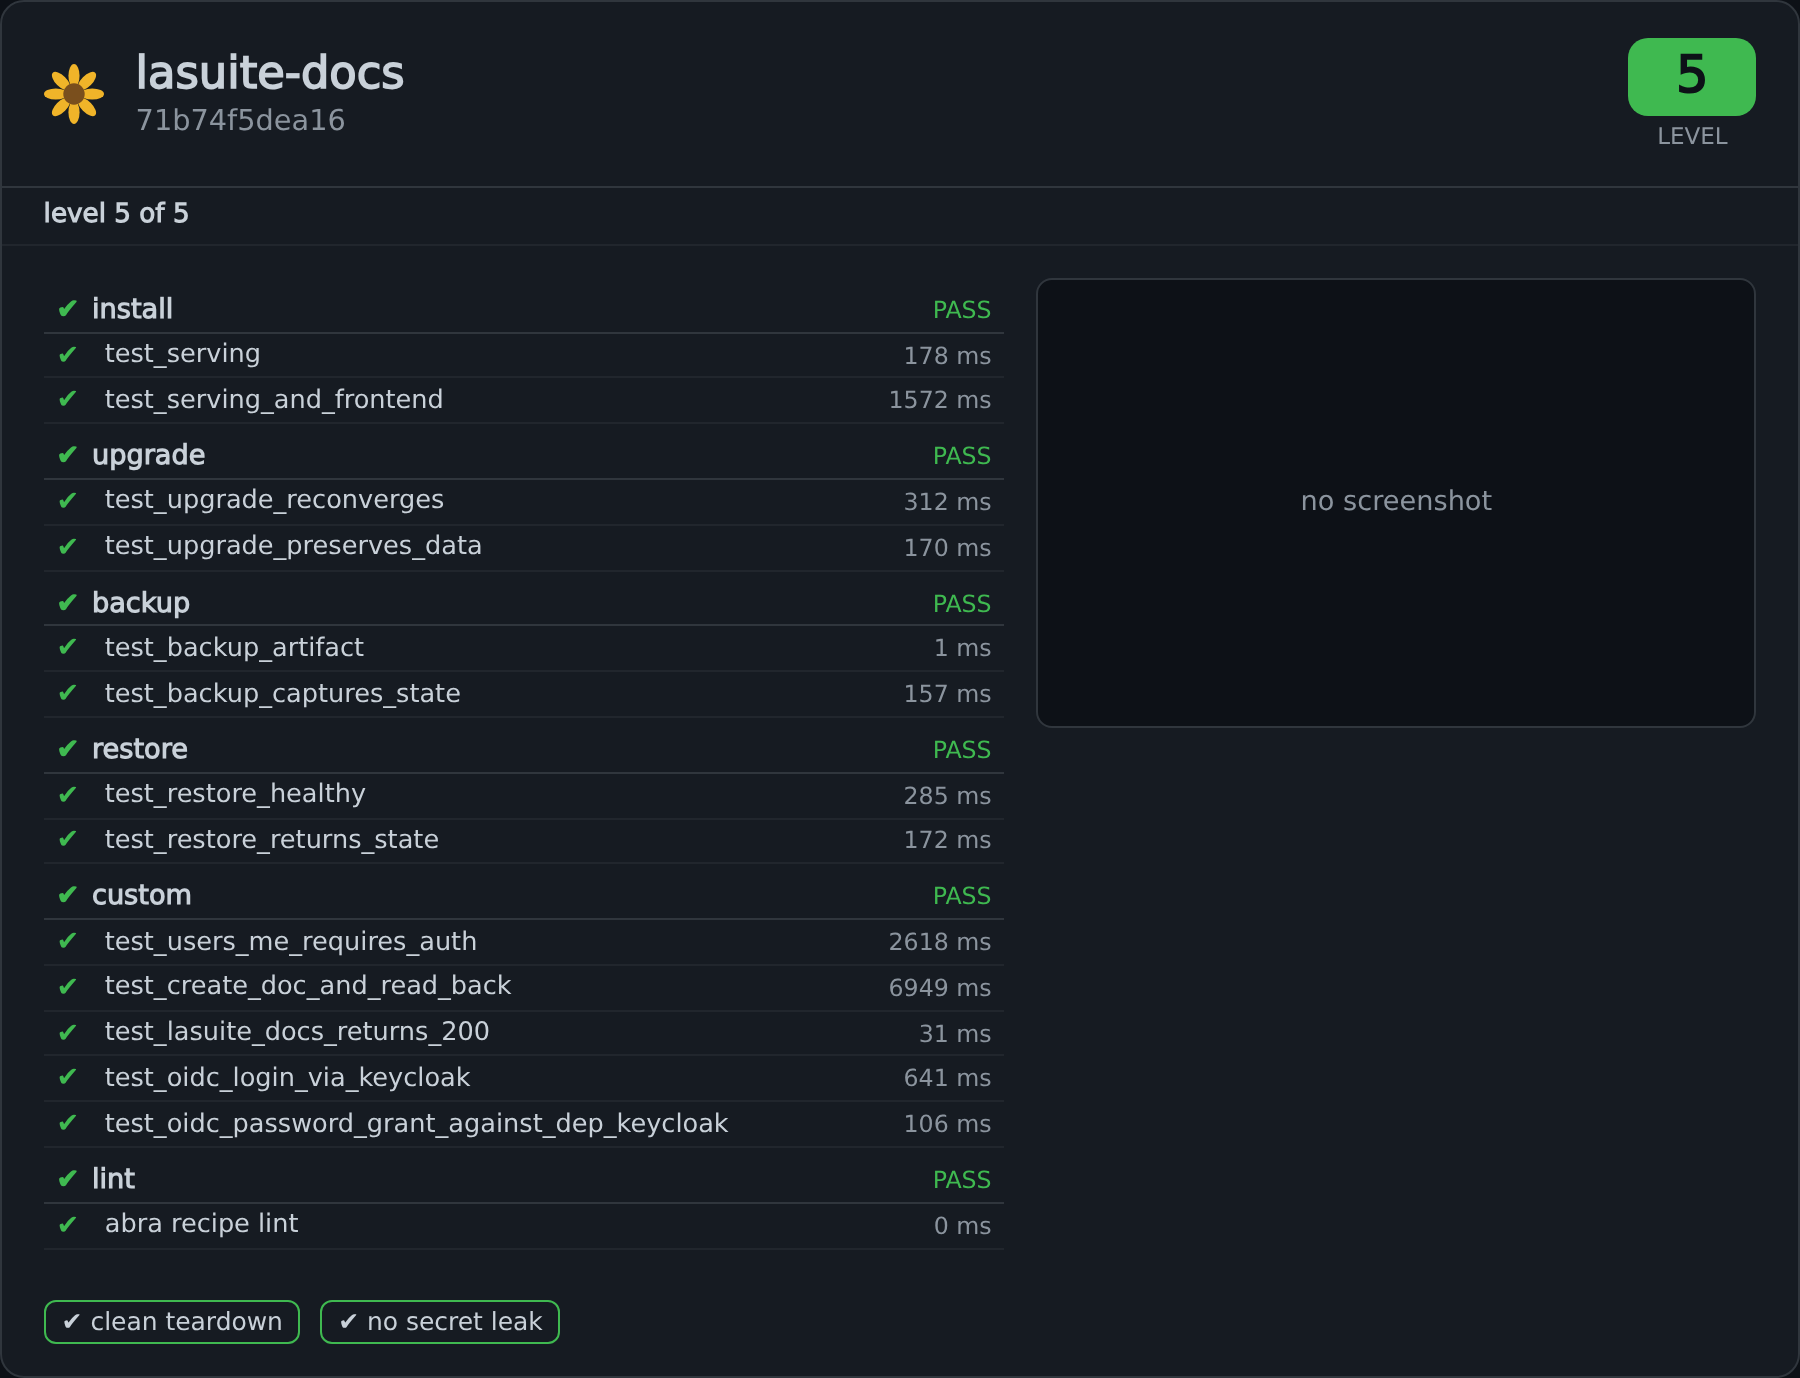Select the test_restore_healthy row

[524, 795]
